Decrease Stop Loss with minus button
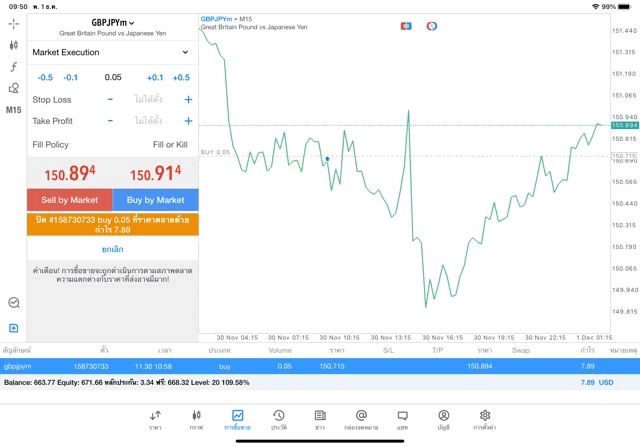Image resolution: width=640 pixels, height=447 pixels. [x=110, y=99]
